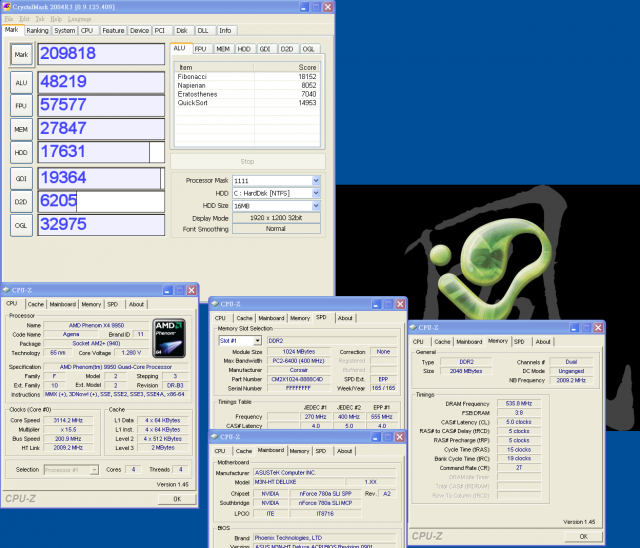Image resolution: width=640 pixels, height=548 pixels.
Task: Click the CrystalMark title bar icon
Action: pyautogui.click(x=7, y=7)
